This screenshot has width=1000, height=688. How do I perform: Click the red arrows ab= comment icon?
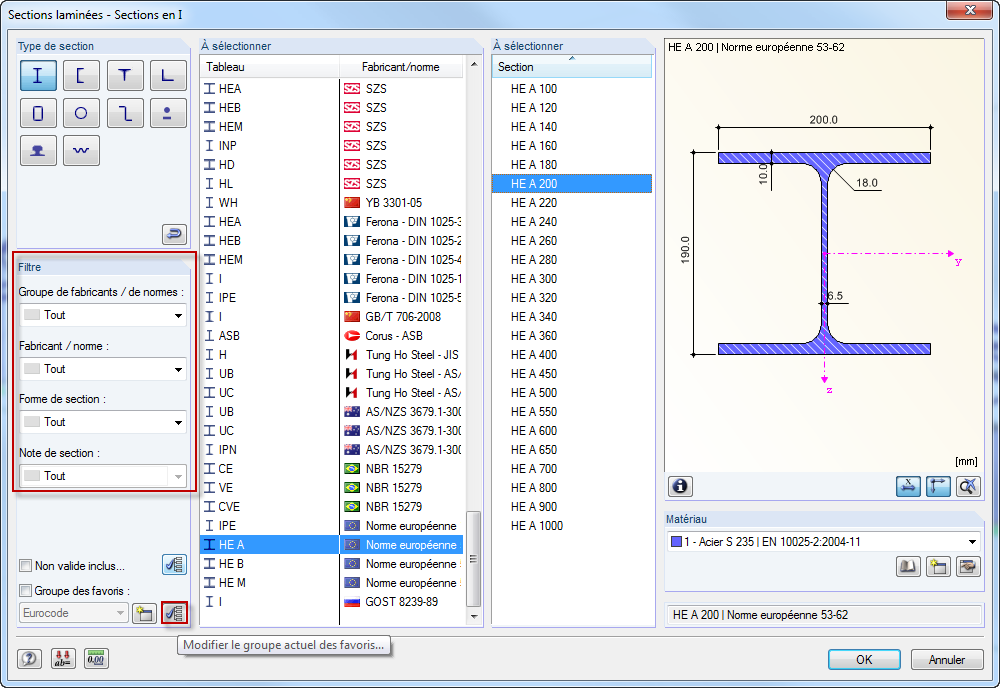coord(62,659)
